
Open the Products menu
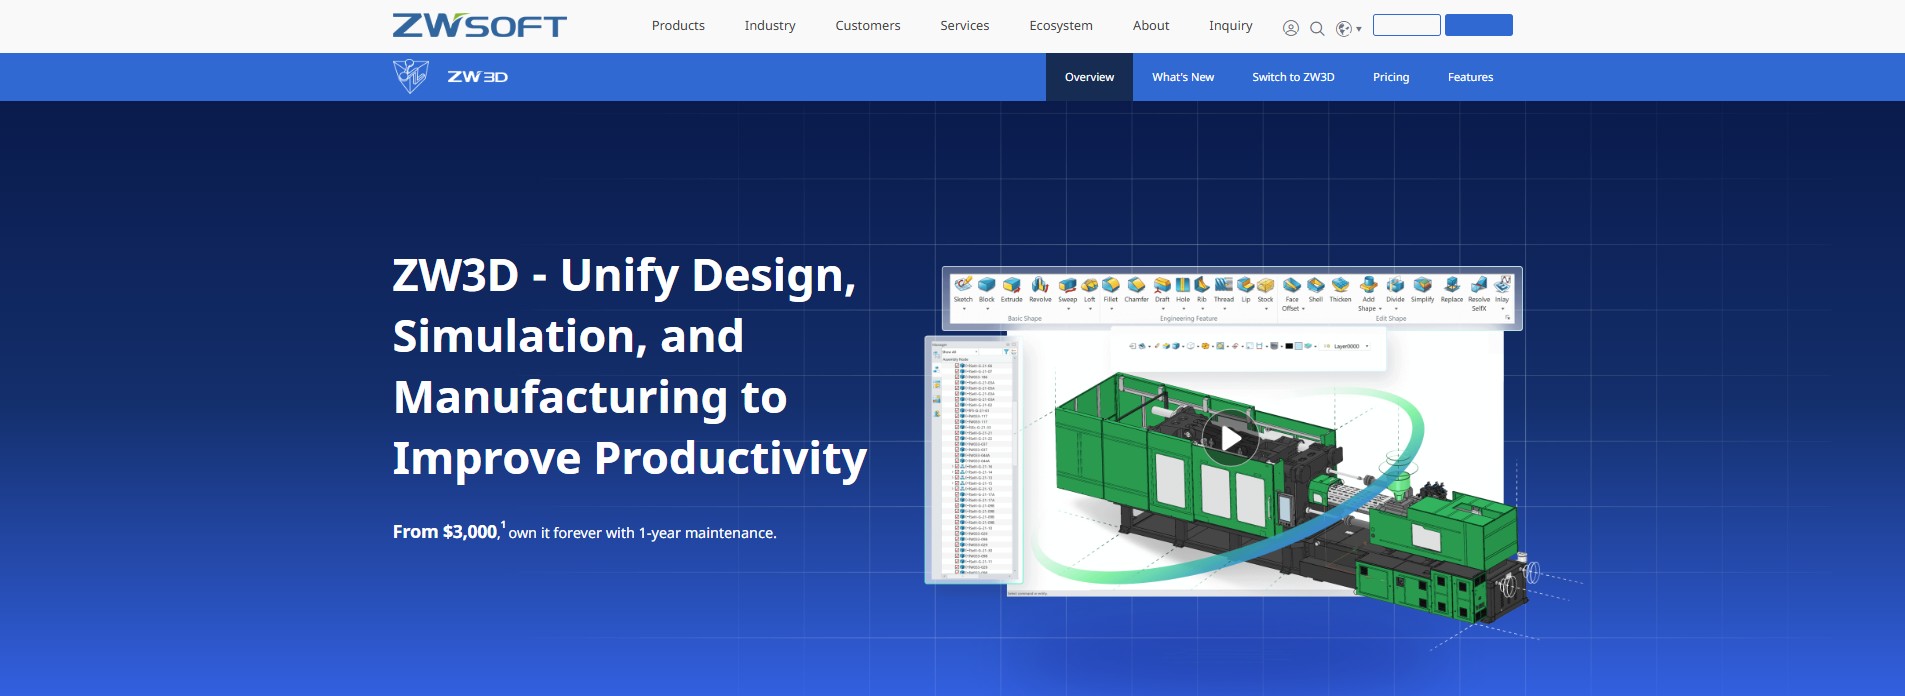click(x=678, y=26)
